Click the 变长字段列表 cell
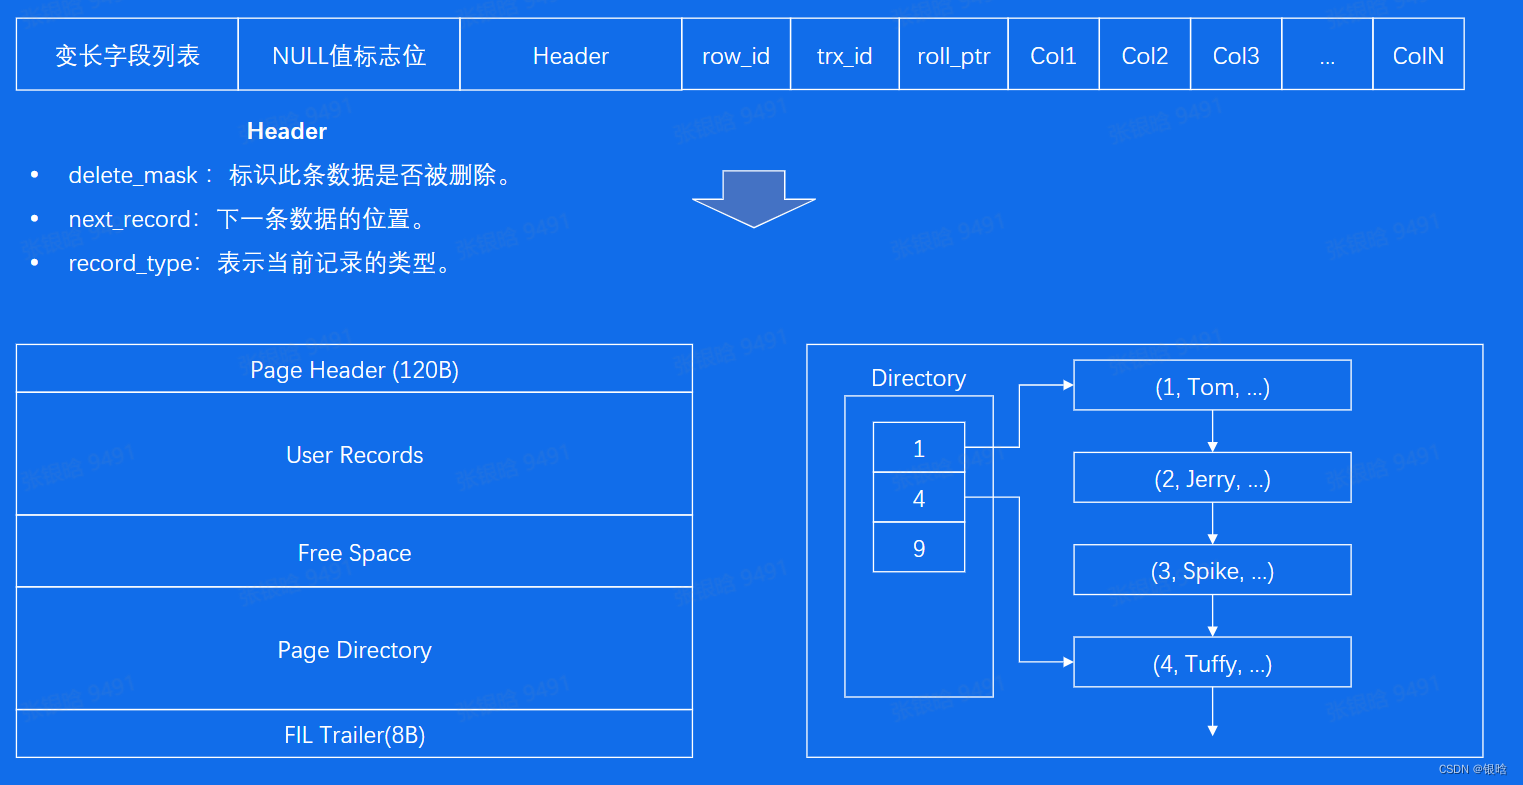 pyautogui.click(x=127, y=55)
